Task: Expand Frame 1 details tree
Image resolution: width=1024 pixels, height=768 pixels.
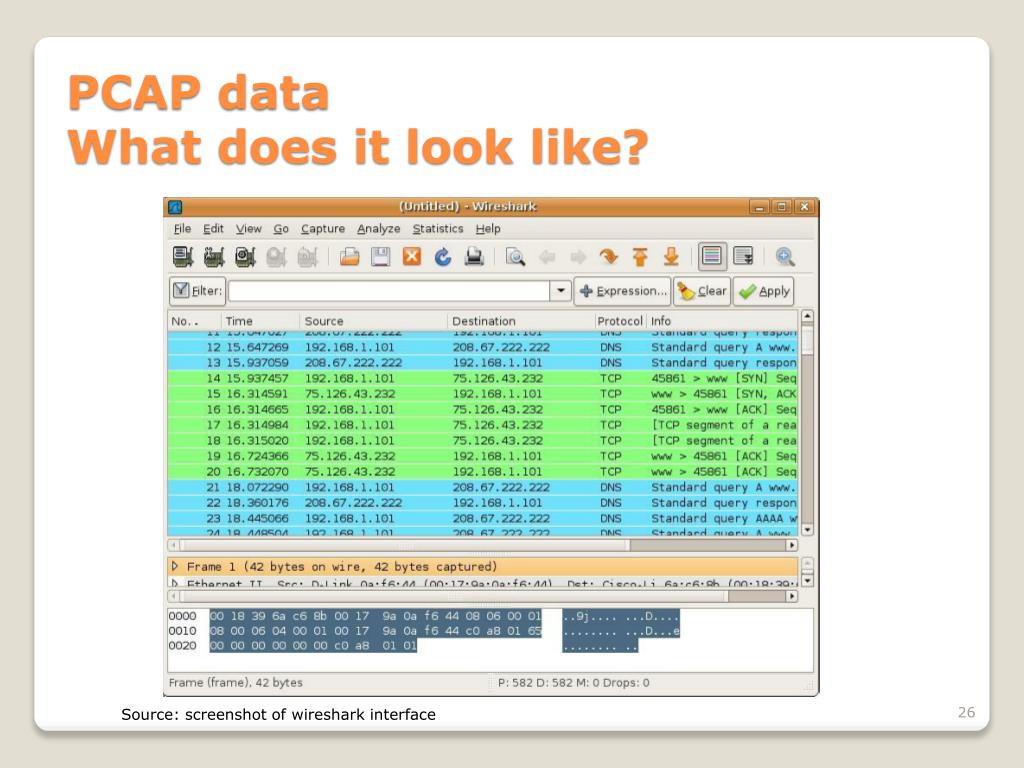Action: pos(175,566)
